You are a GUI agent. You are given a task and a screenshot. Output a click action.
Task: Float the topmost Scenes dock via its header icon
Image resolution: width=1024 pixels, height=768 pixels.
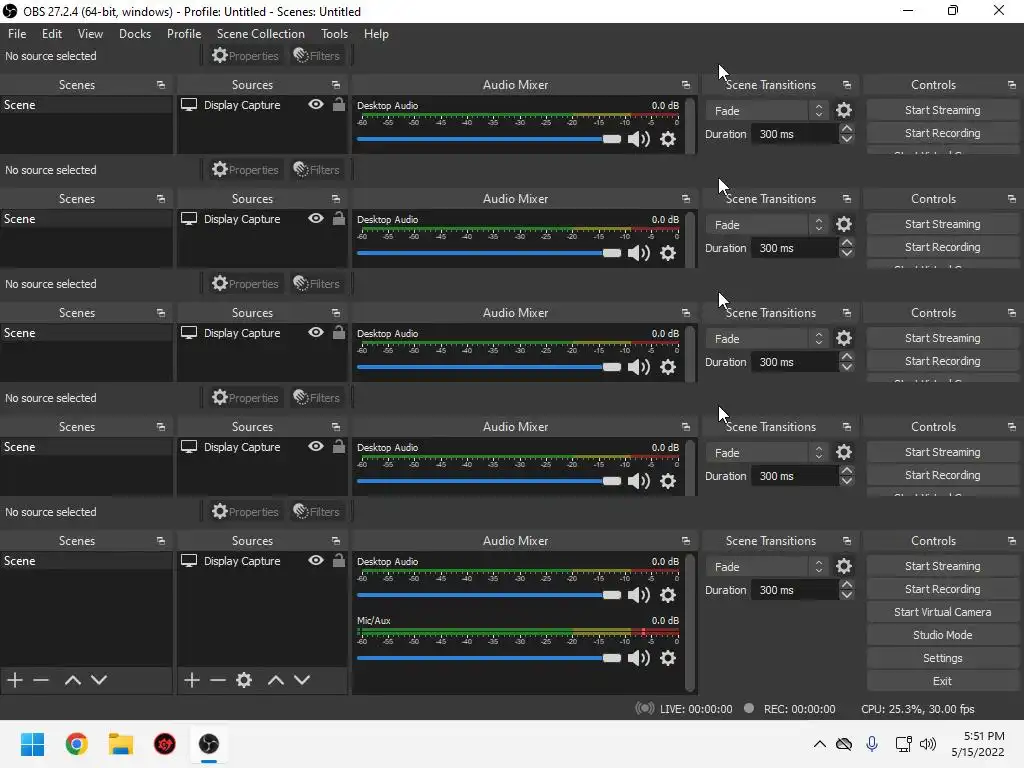tap(161, 85)
